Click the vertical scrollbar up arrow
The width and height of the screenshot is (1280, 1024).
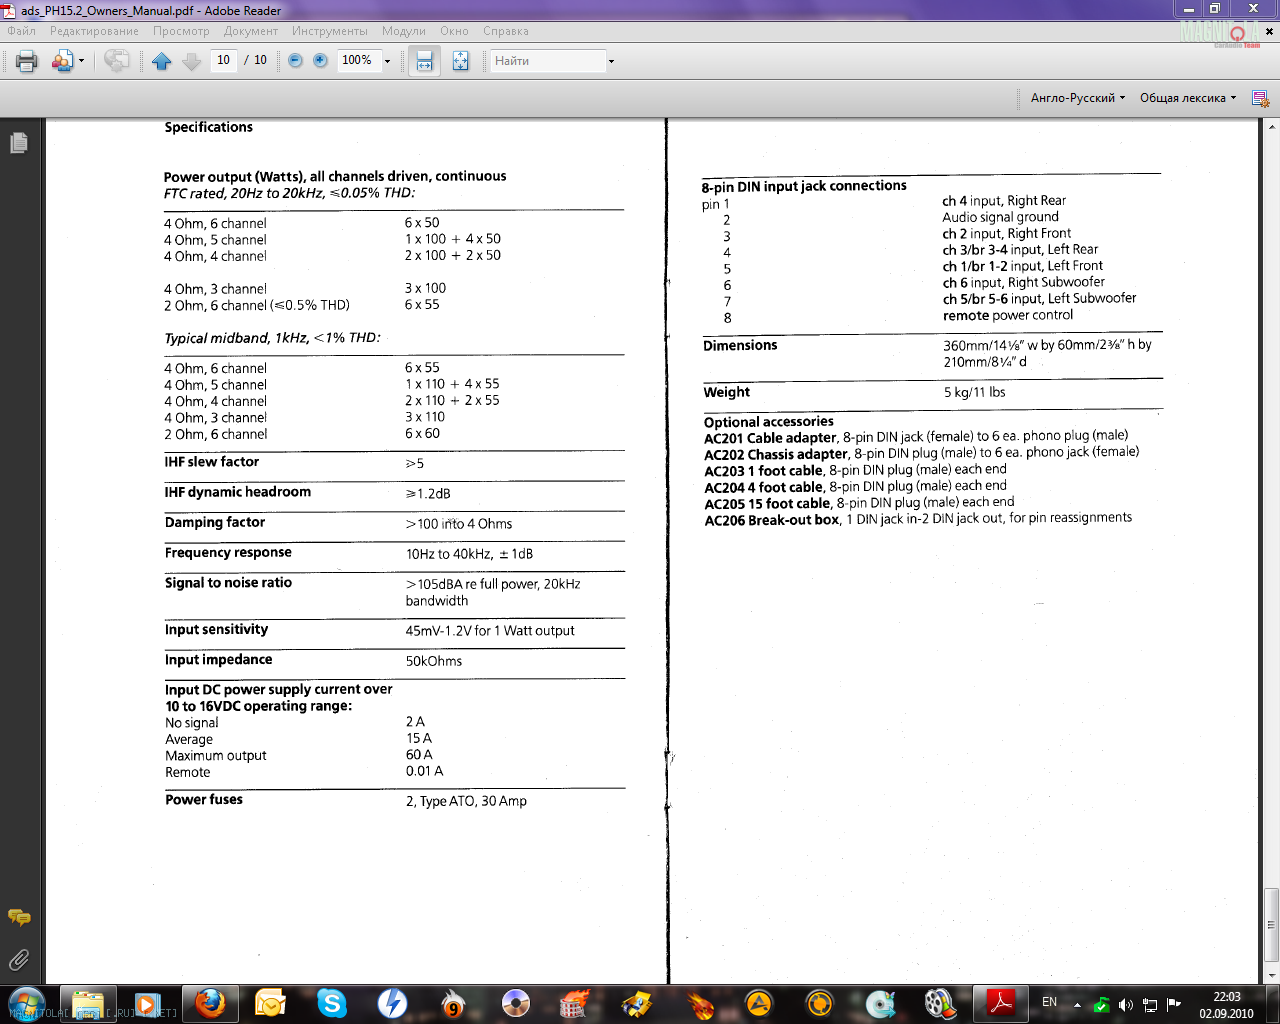[x=1271, y=127]
